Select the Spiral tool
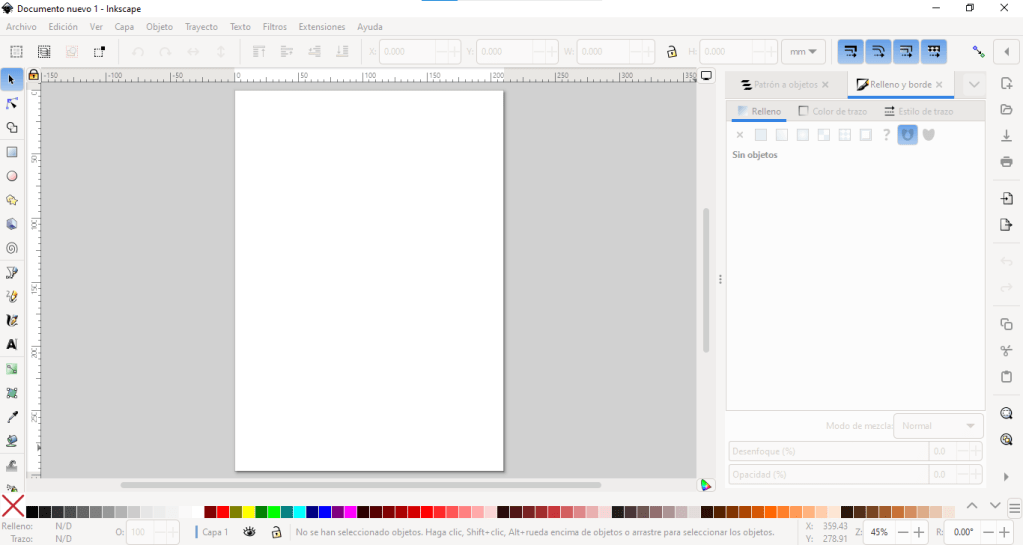This screenshot has height=545, width=1023. click(x=12, y=248)
